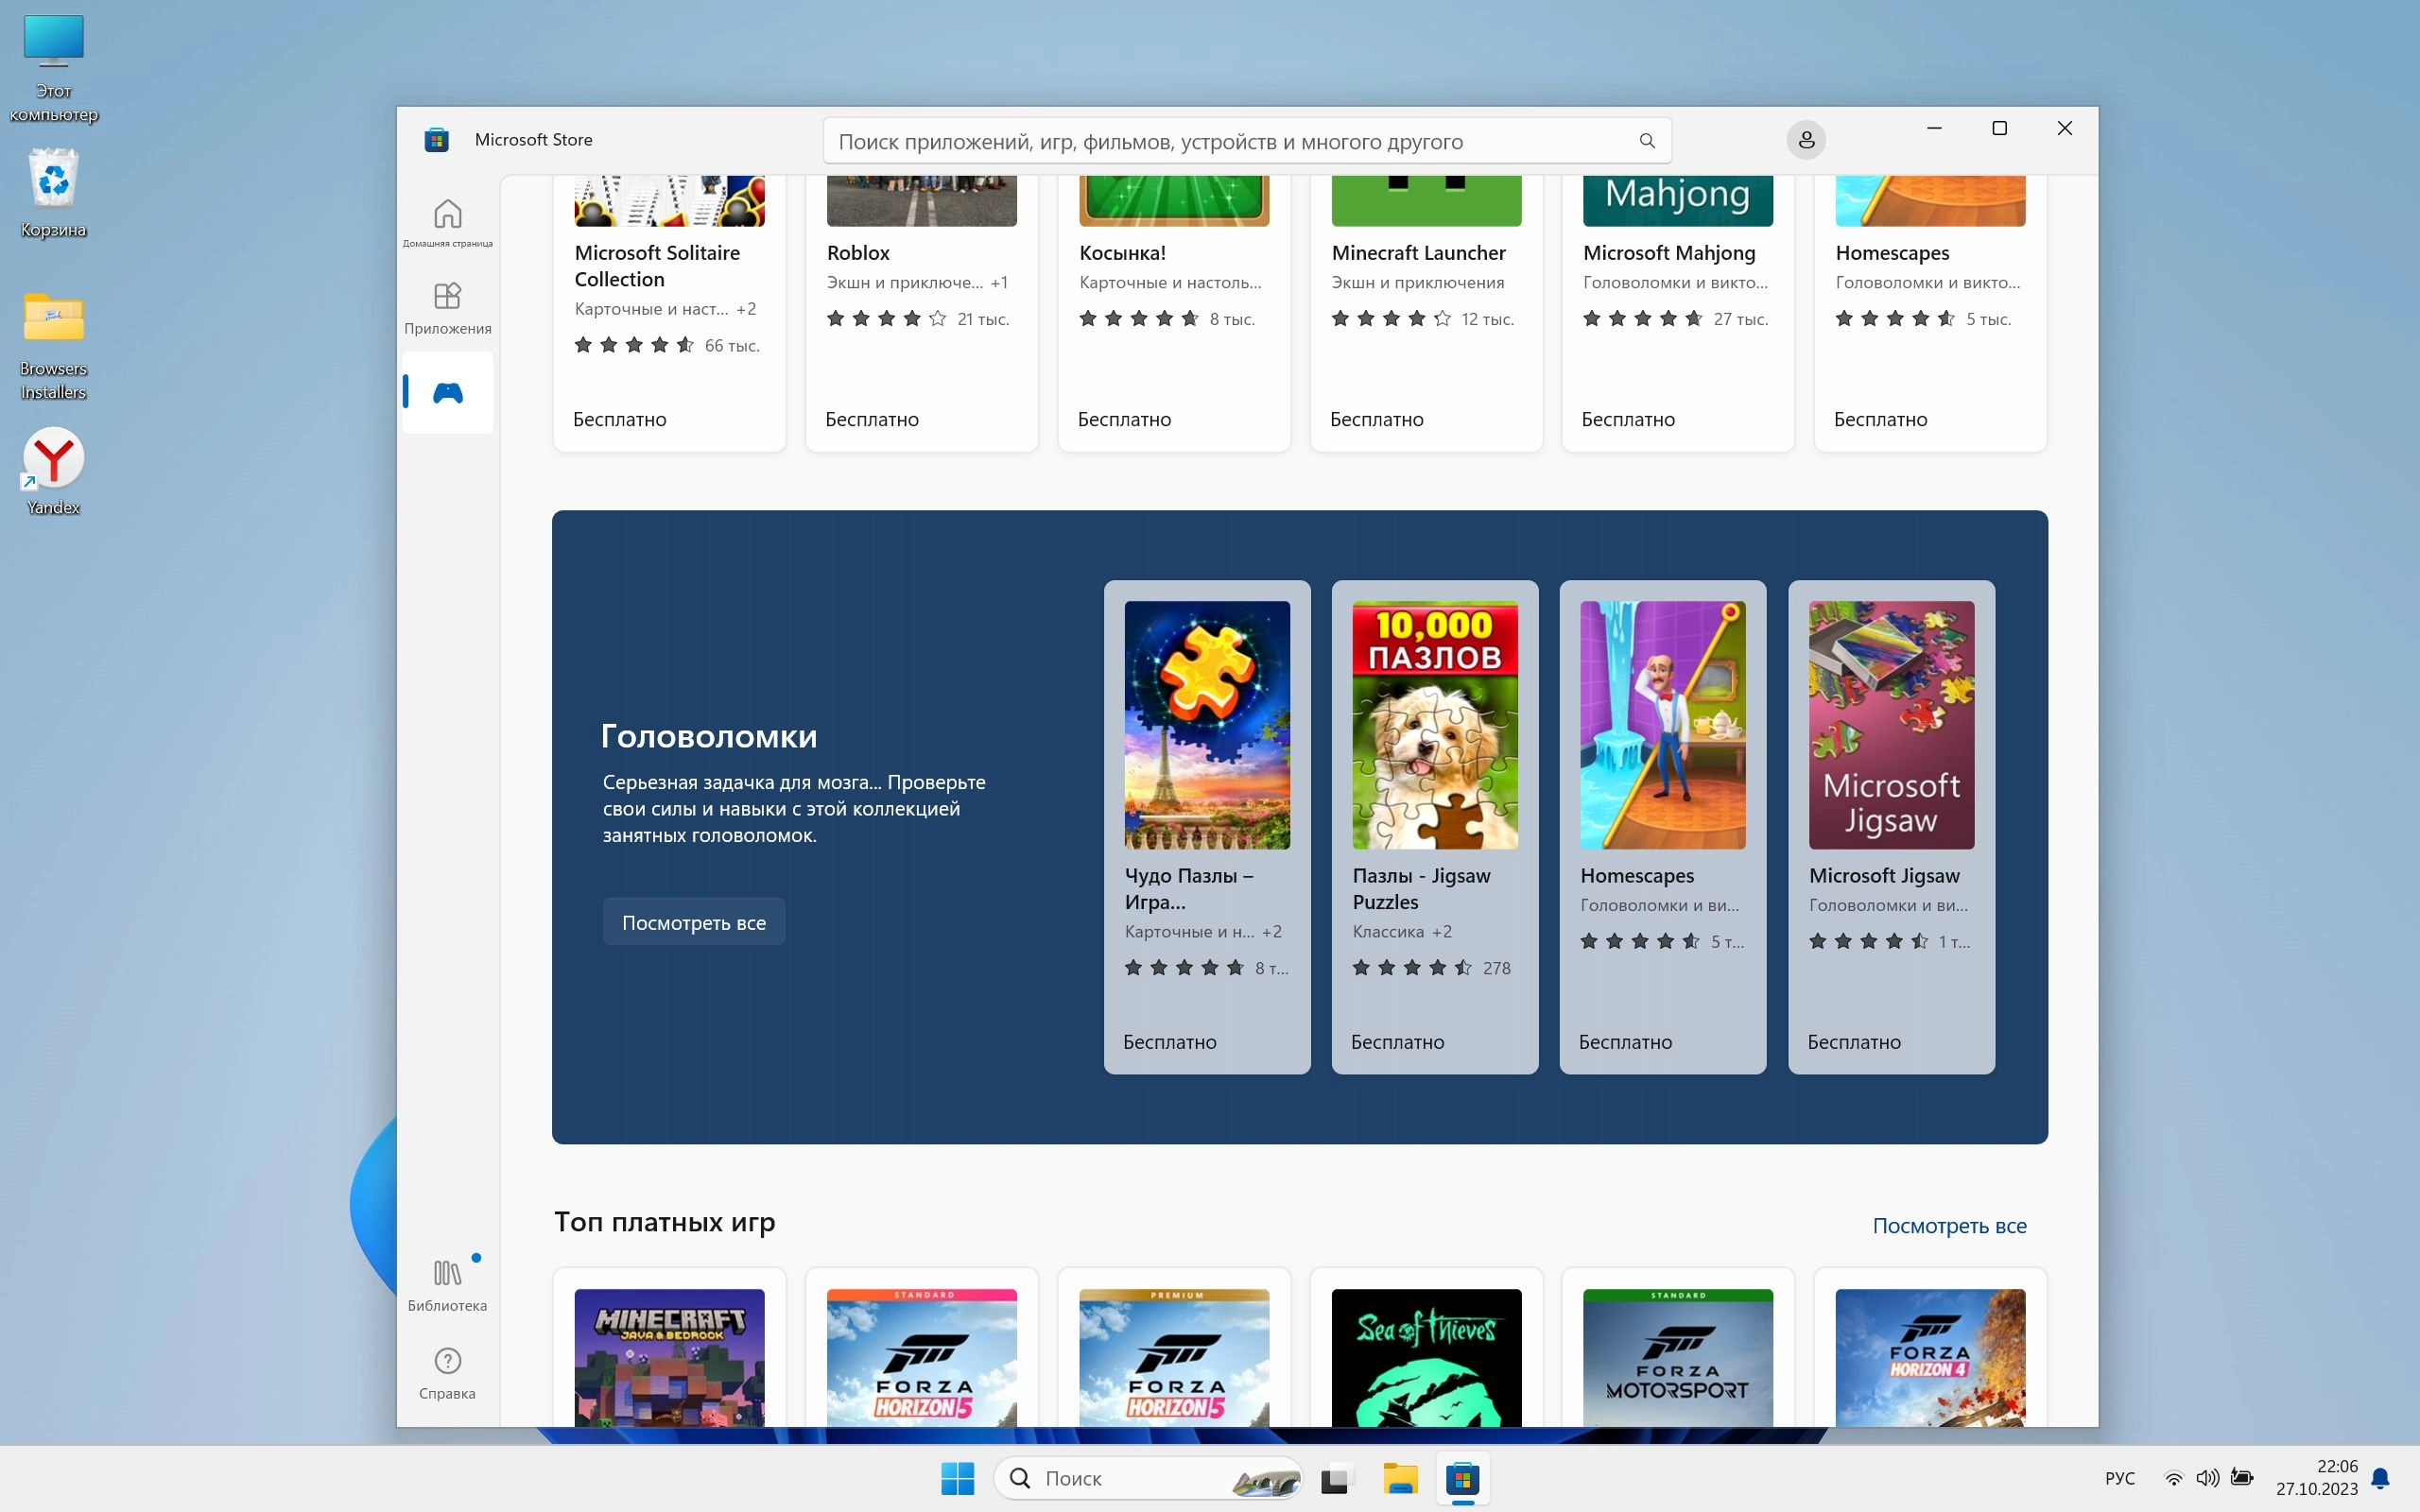This screenshot has width=2420, height=1512.
Task: Click the РУС language indicator in the tray
Action: click(2119, 1478)
